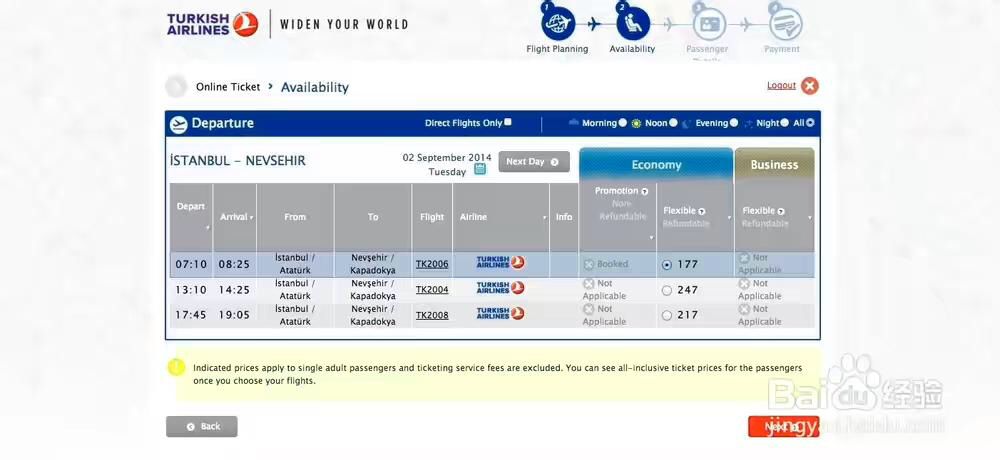Switch to the Economy fare tab
This screenshot has width=1000, height=460.
[656, 165]
